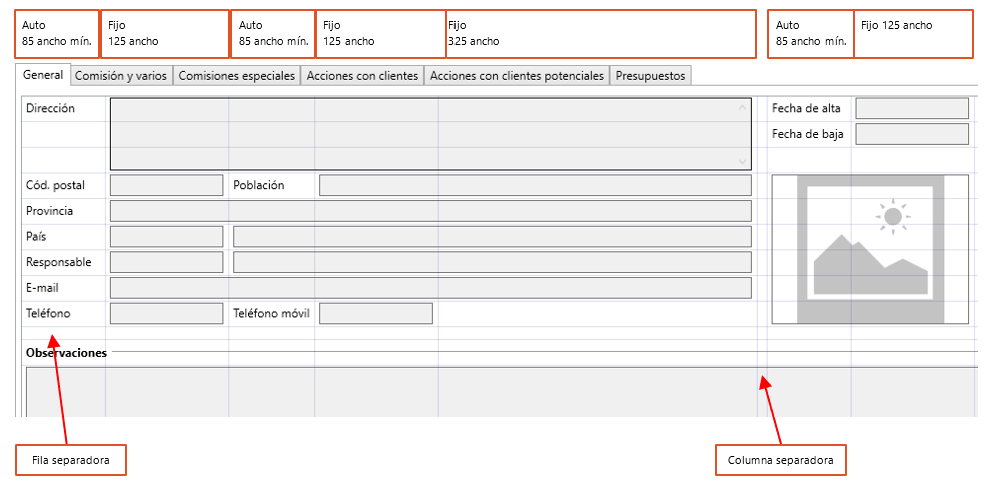The height and width of the screenshot is (485, 989).
Task: Click the Dirección scrollbar up arrow
Action: coord(742,107)
